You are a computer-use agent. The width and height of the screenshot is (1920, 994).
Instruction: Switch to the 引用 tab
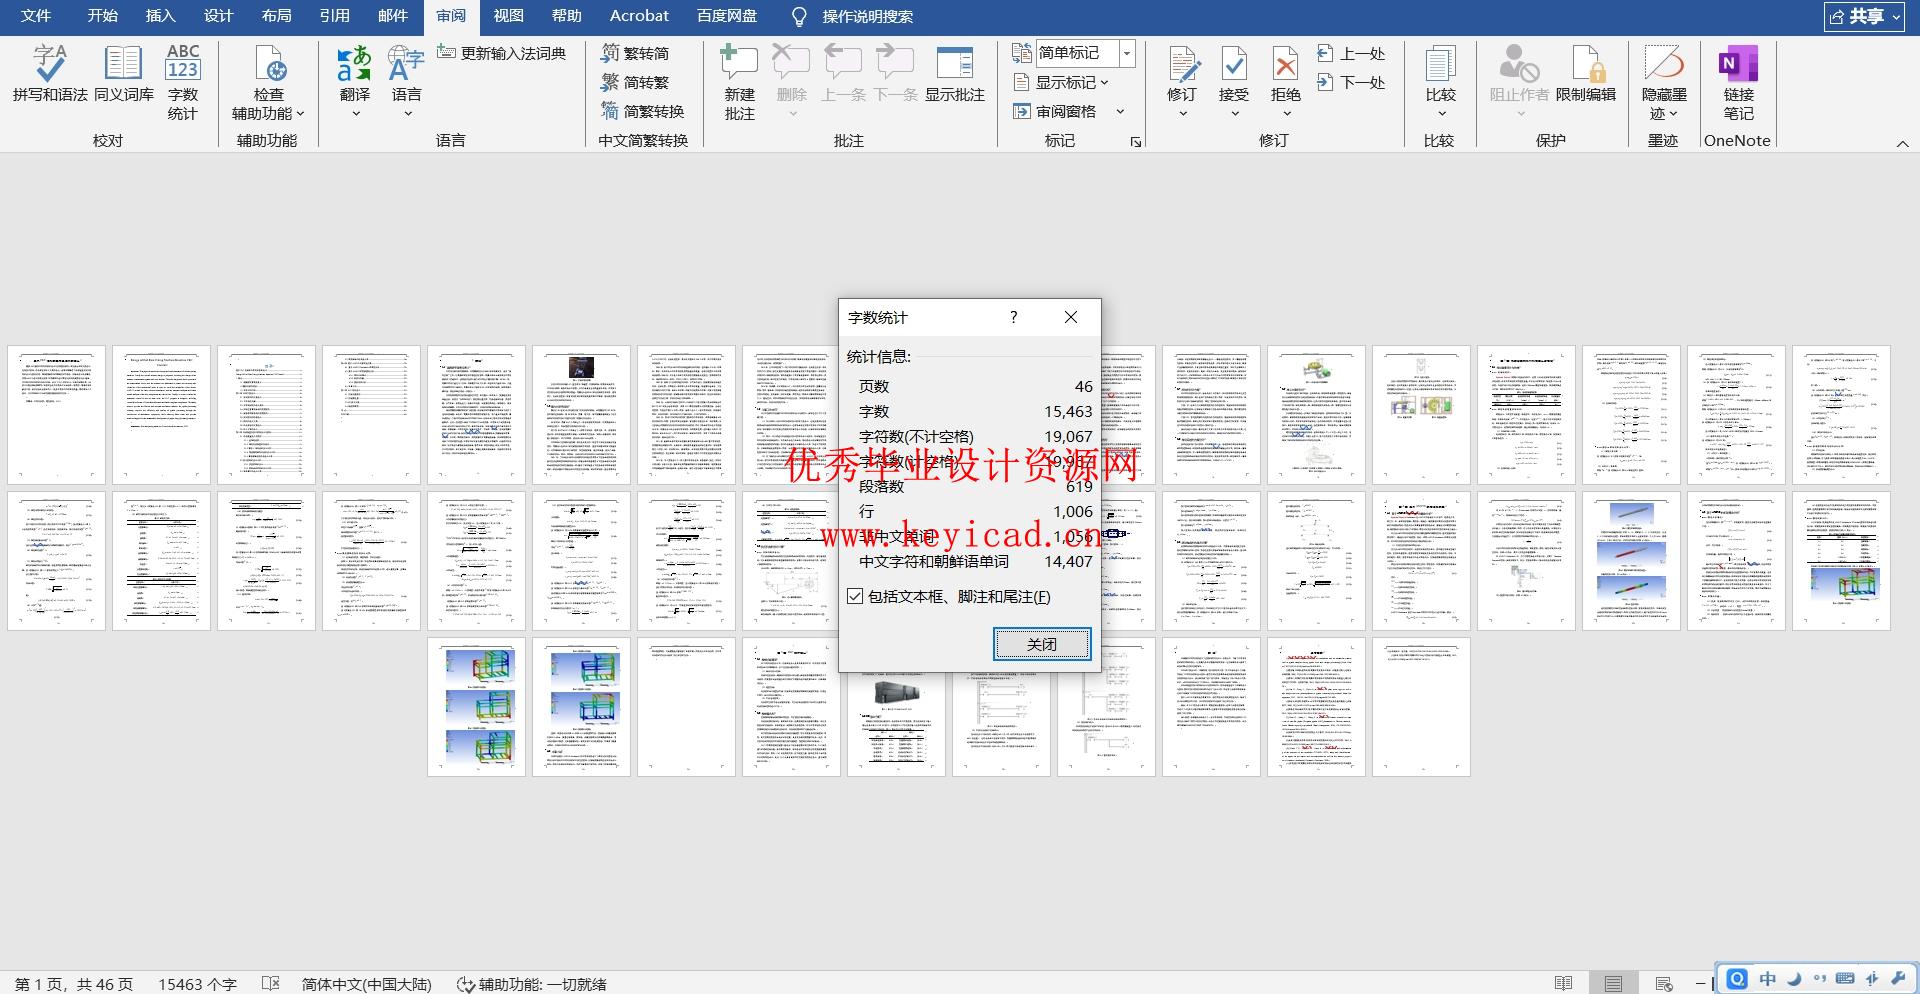[x=334, y=16]
